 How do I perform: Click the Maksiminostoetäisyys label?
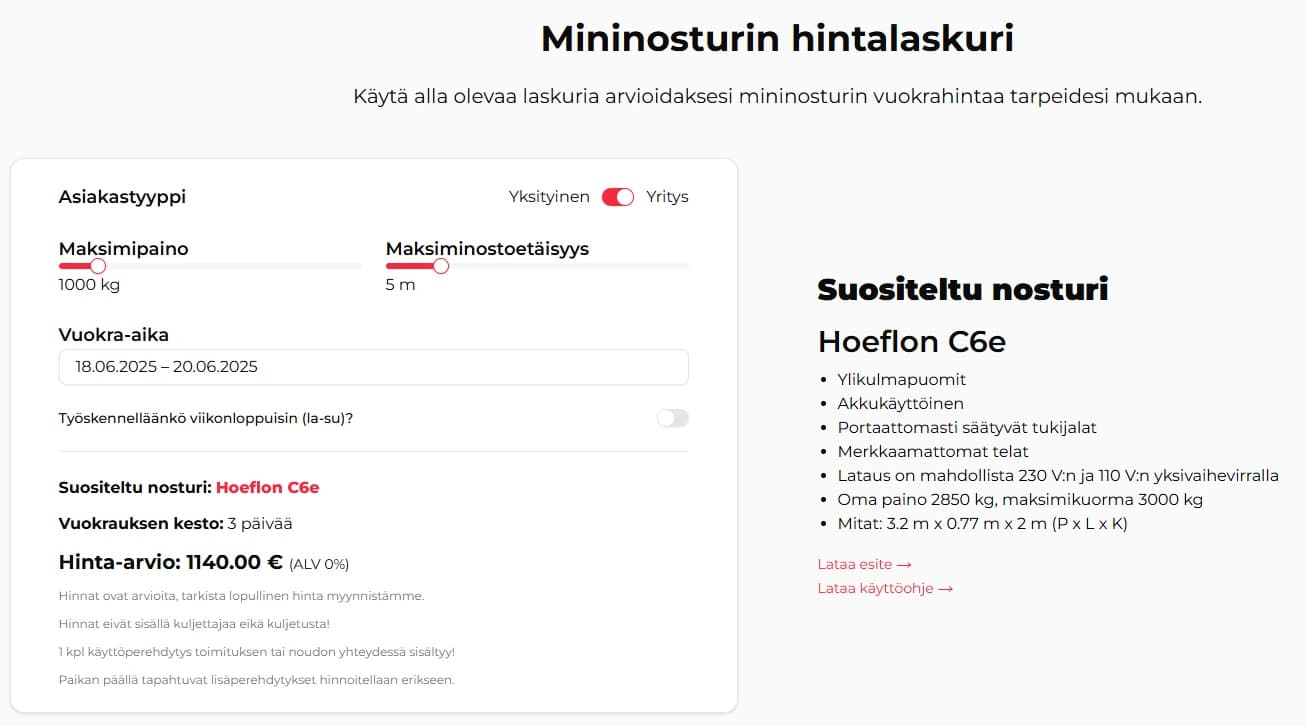point(488,249)
